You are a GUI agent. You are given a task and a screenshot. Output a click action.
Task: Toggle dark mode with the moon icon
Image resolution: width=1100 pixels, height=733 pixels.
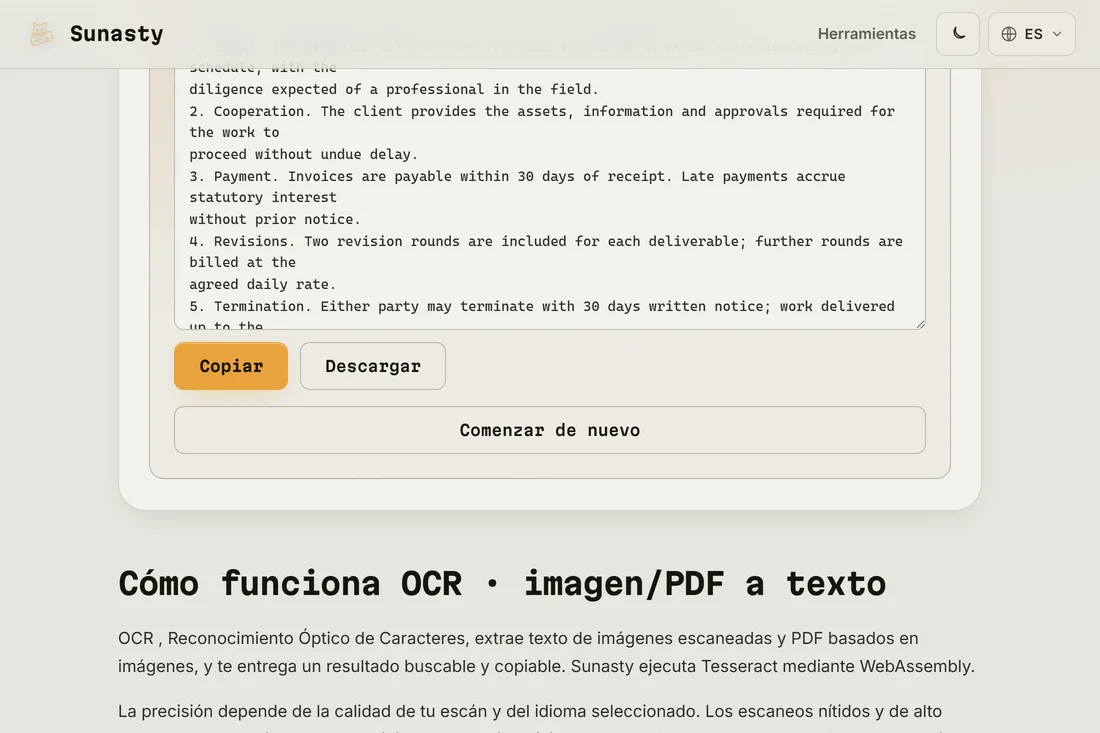(958, 34)
